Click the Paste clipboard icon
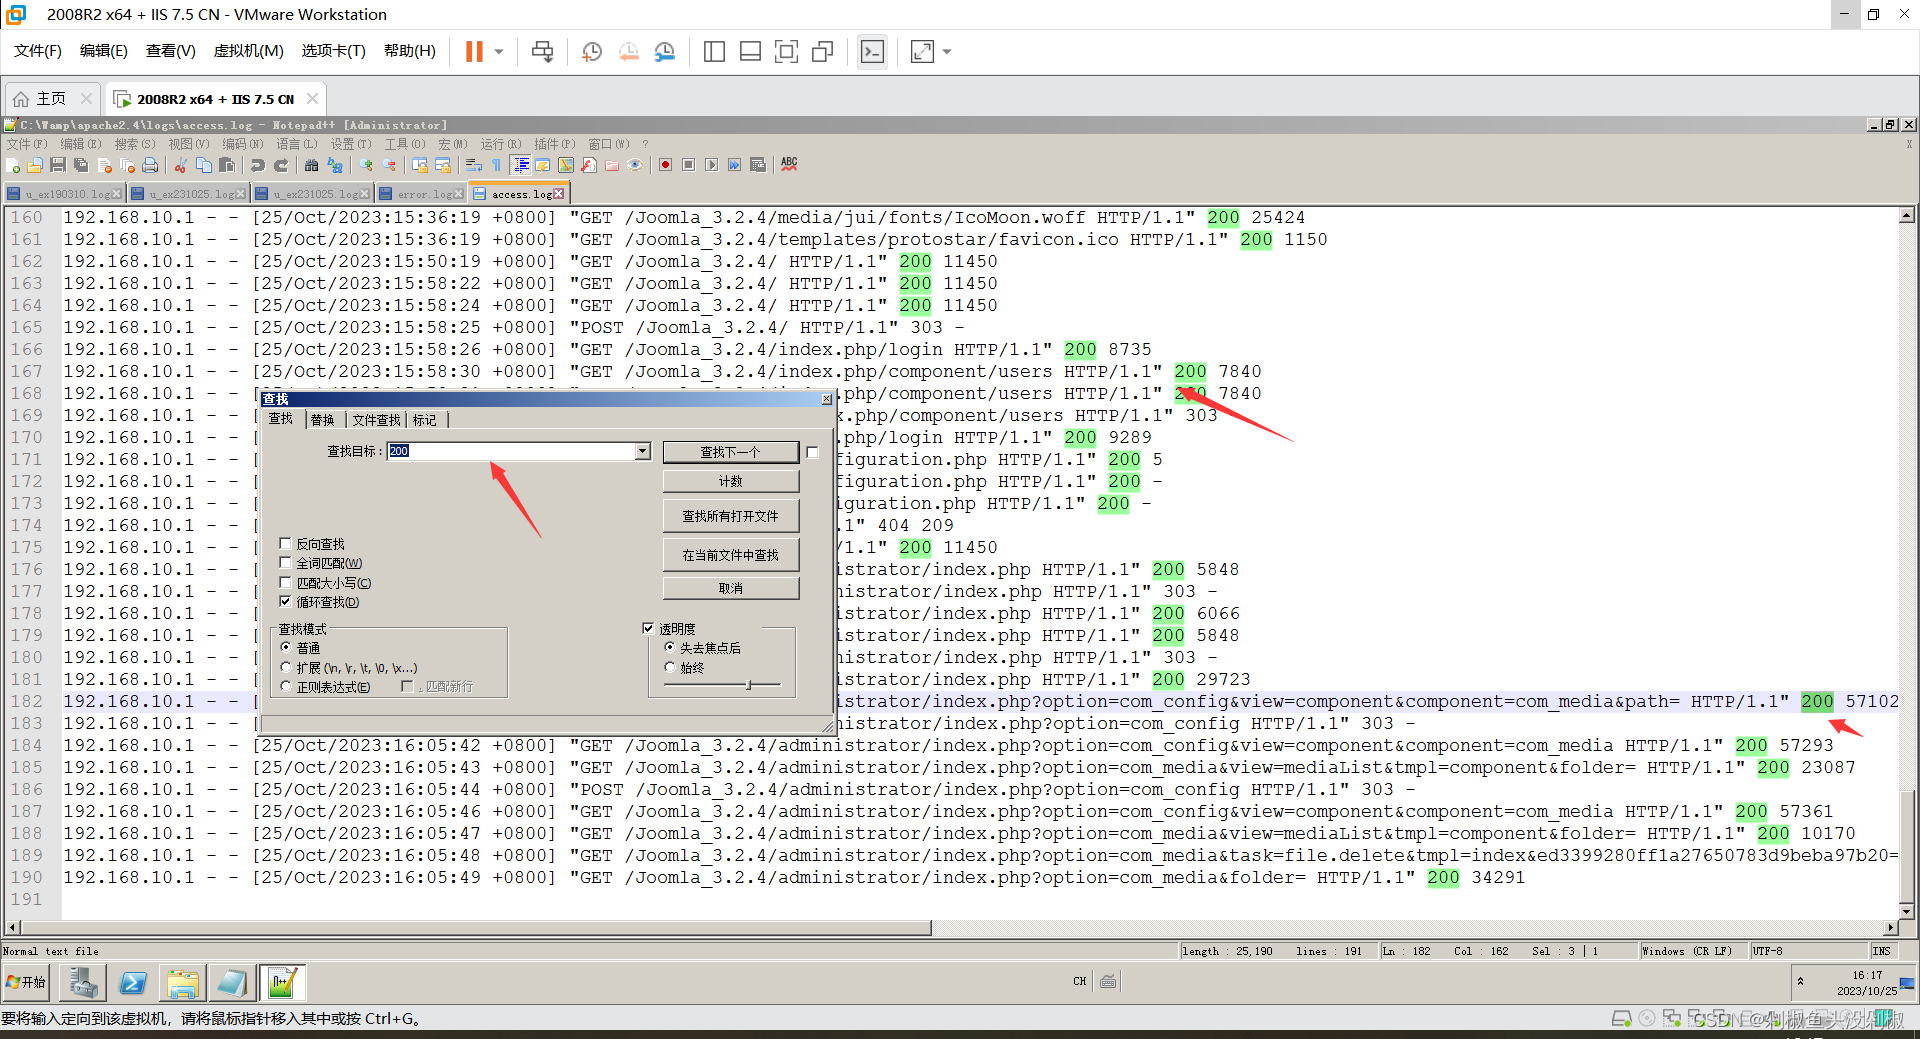This screenshot has width=1920, height=1039. coord(227,165)
